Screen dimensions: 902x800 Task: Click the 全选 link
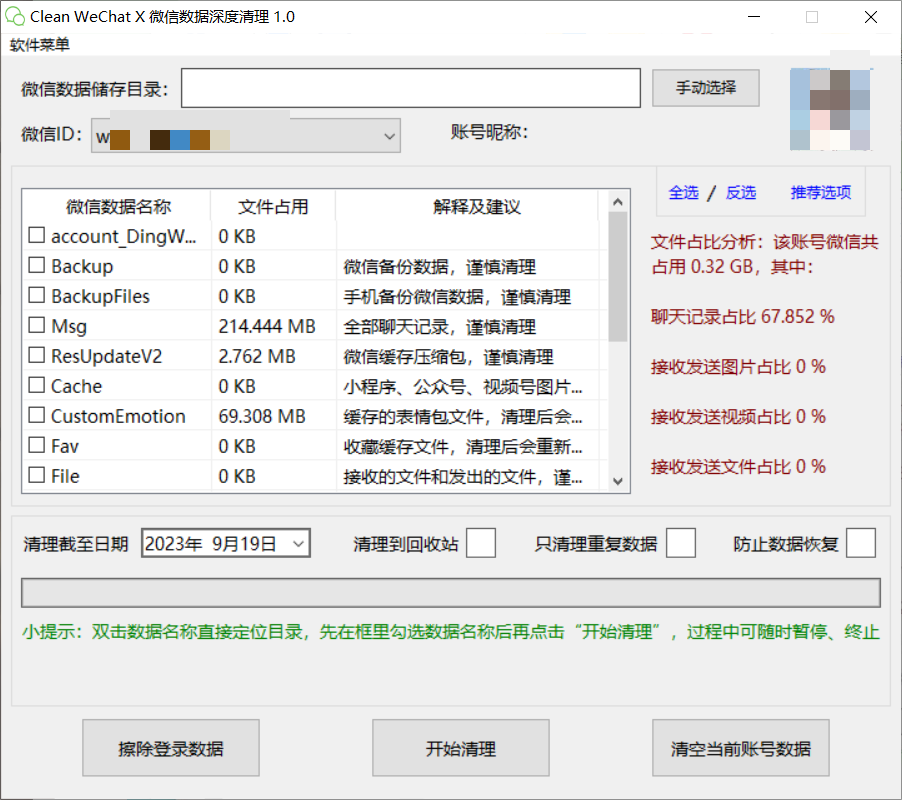pos(683,192)
